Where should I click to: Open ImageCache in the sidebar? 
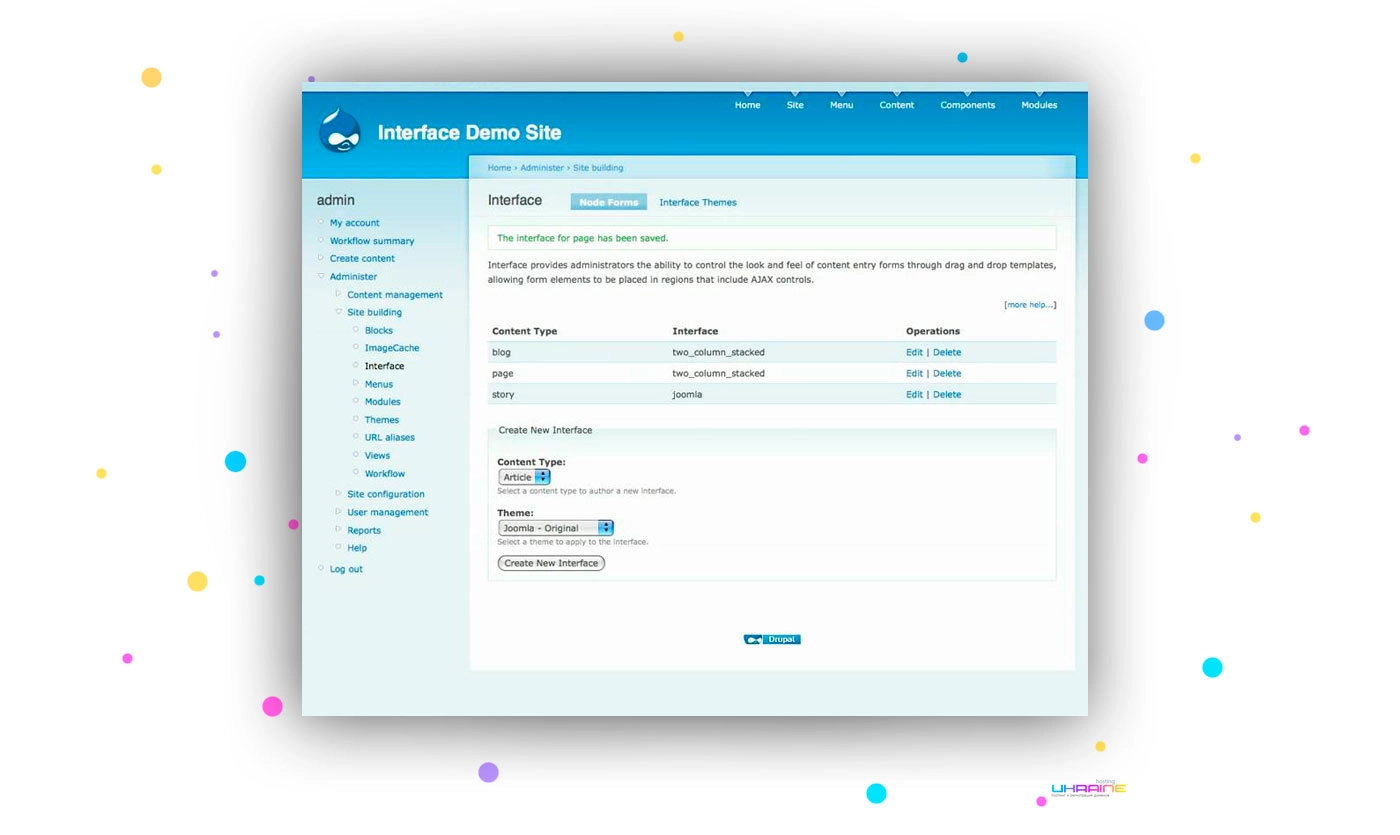click(392, 348)
